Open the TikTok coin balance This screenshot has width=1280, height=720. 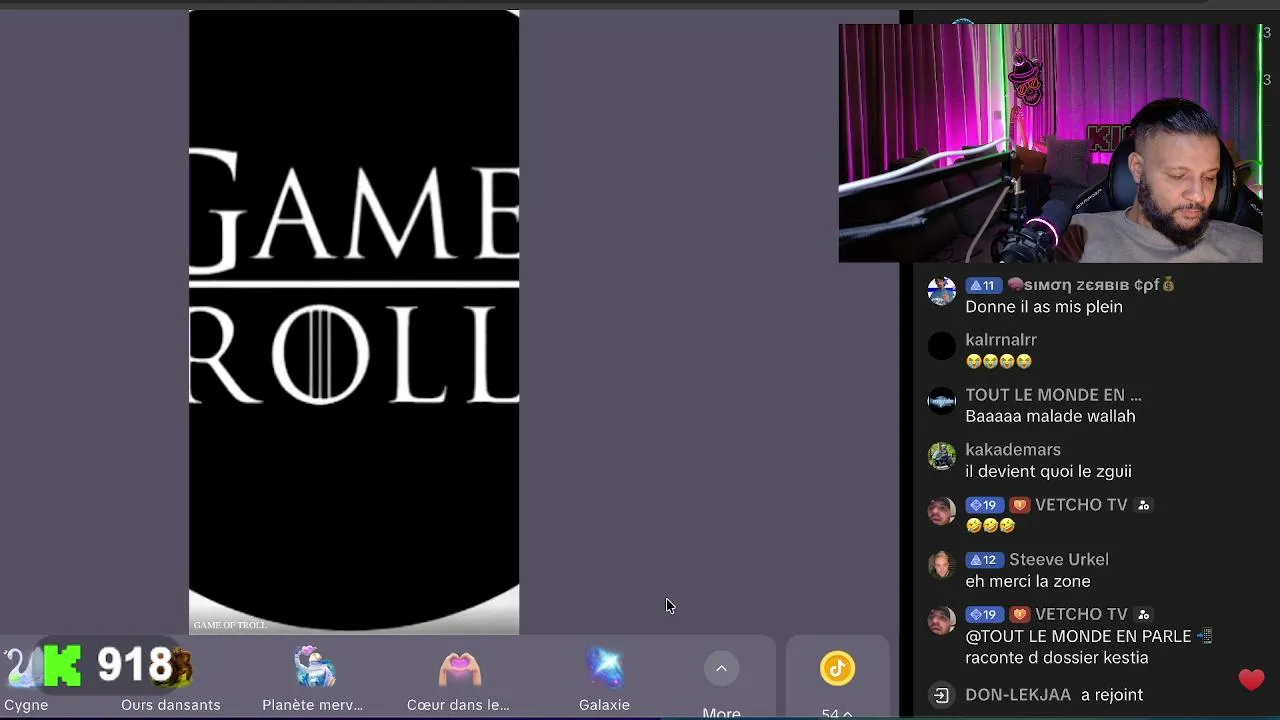pyautogui.click(x=838, y=668)
